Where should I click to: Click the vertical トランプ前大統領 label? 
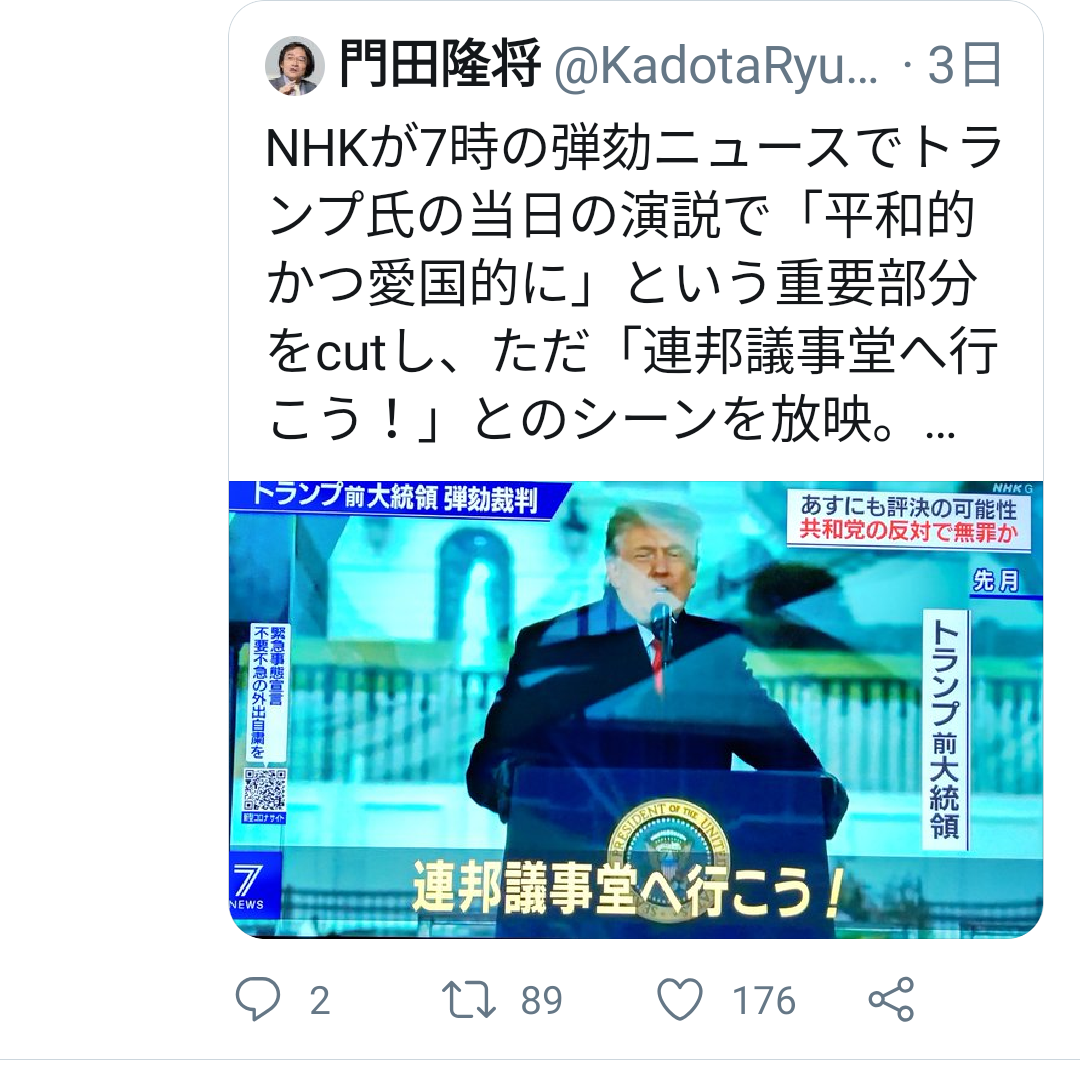(x=945, y=730)
